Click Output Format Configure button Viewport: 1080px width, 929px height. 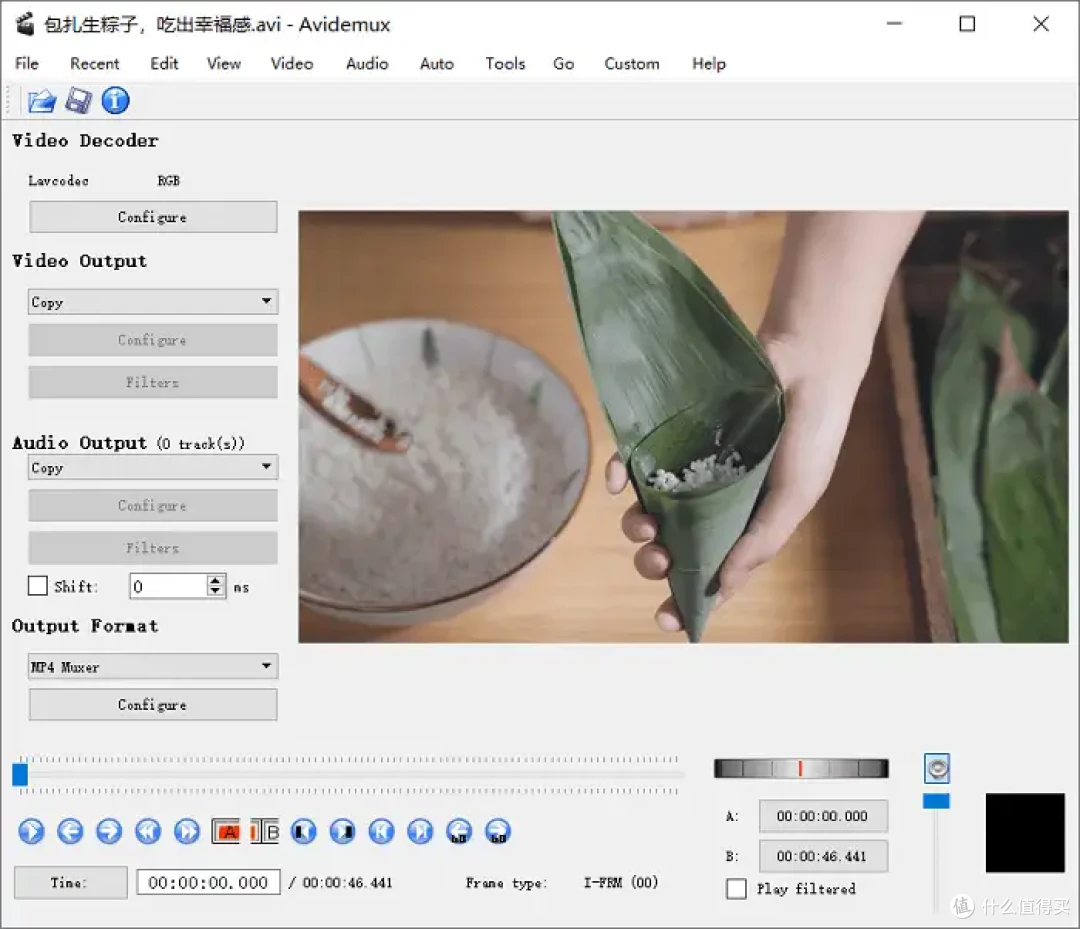(153, 704)
